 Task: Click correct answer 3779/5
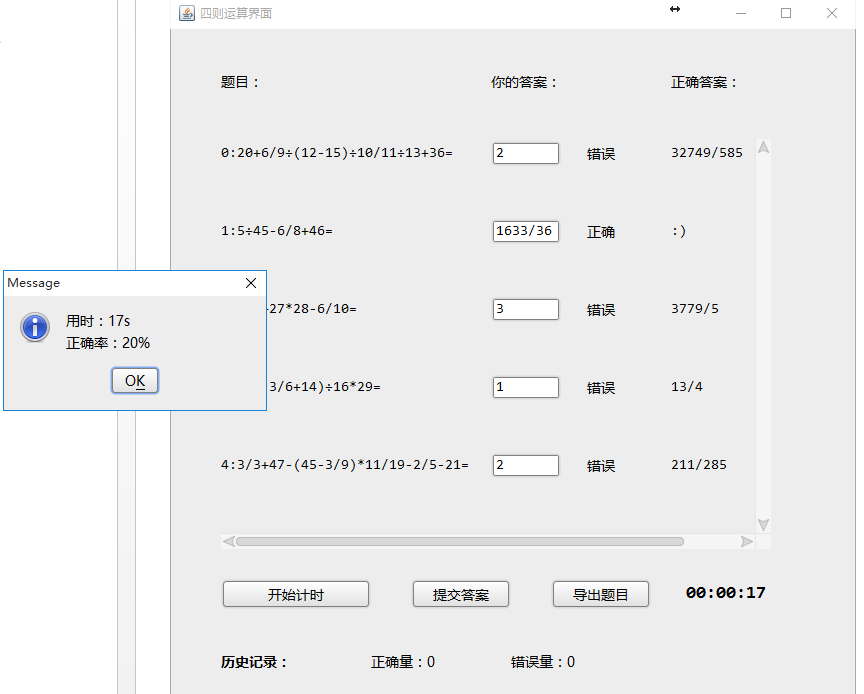[695, 309]
